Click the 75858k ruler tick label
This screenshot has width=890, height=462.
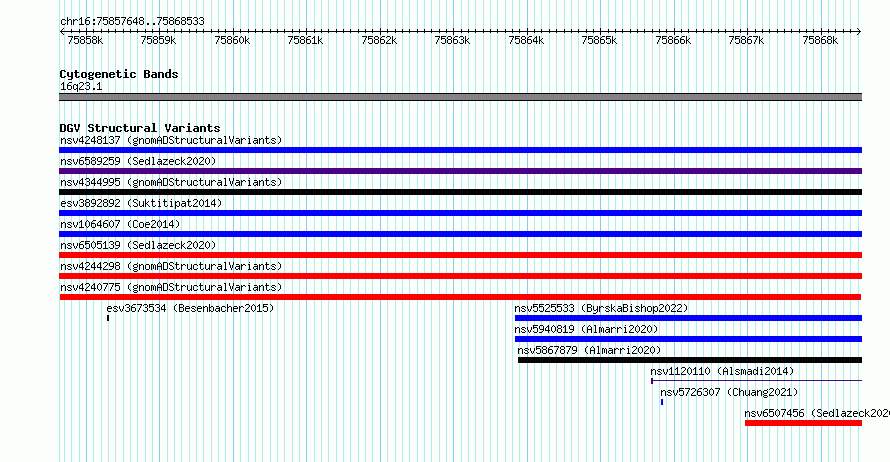point(85,40)
